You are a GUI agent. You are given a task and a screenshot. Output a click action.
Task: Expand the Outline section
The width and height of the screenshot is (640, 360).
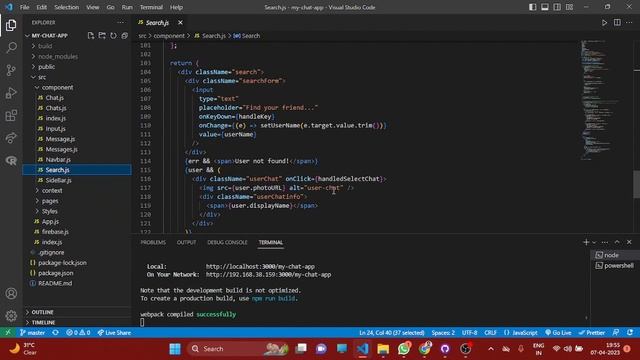click(42, 312)
